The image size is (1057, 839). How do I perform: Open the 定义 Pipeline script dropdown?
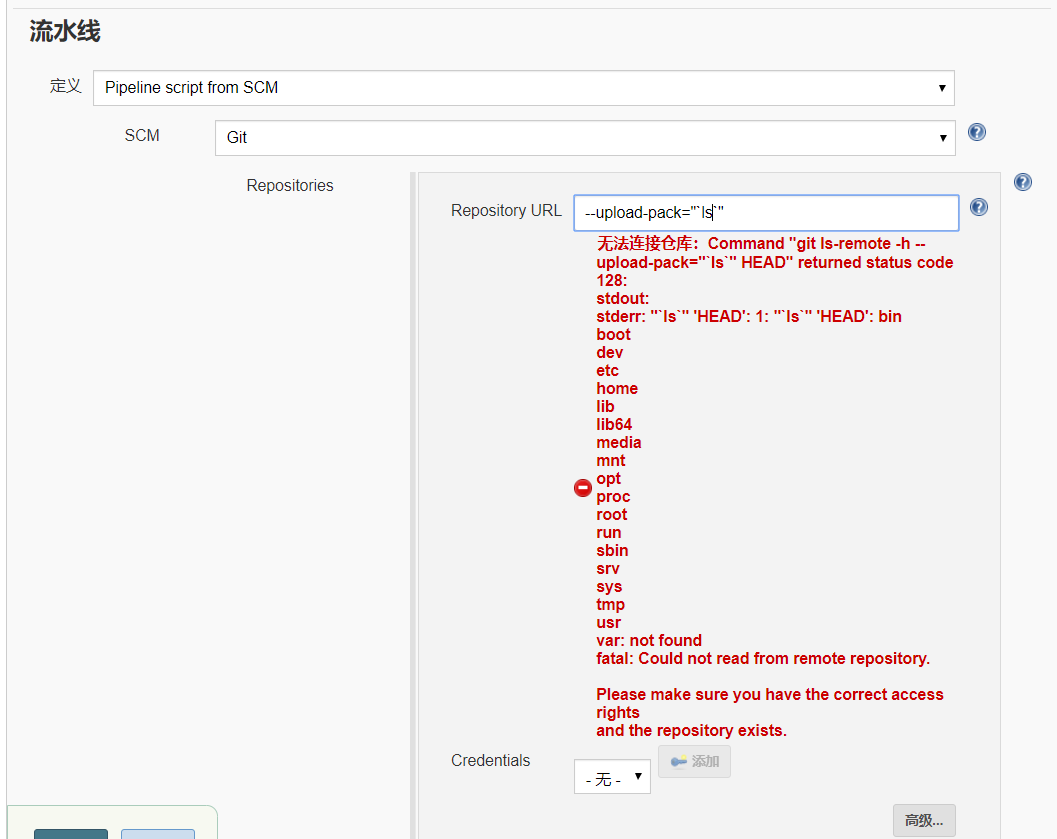[x=524, y=88]
